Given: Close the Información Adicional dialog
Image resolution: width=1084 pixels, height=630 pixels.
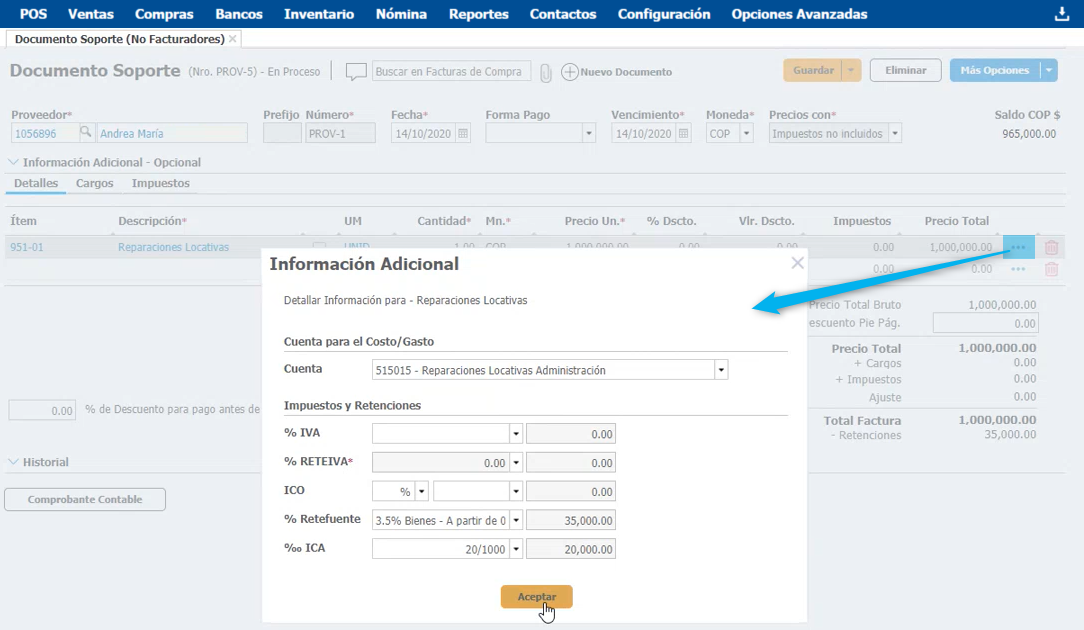Looking at the screenshot, I should pos(797,263).
